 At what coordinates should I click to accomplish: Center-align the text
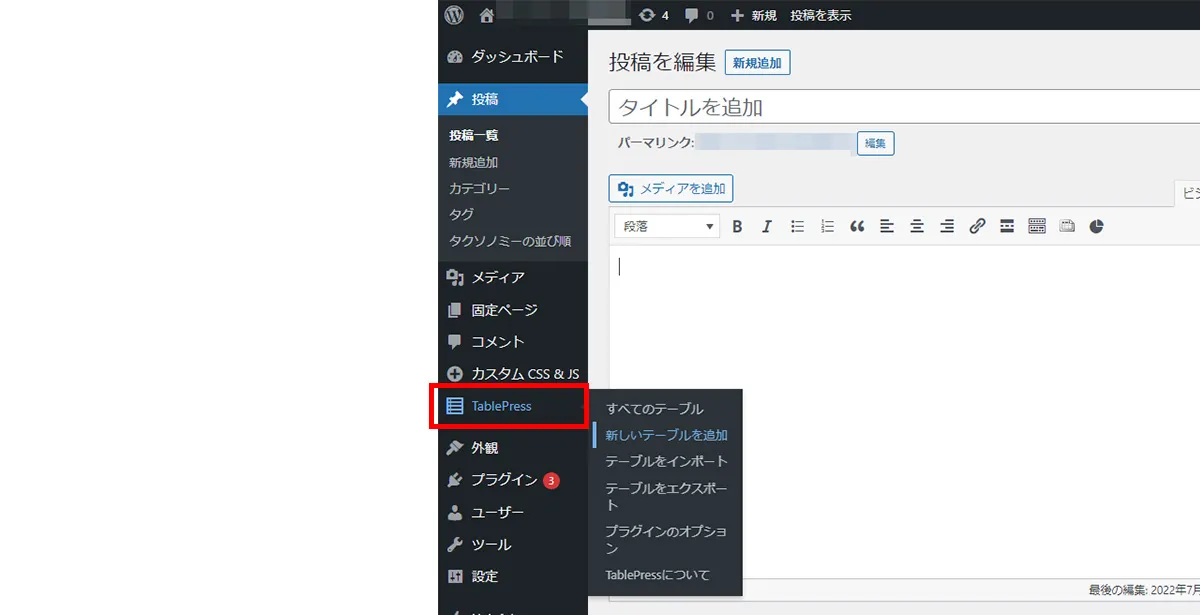click(917, 225)
